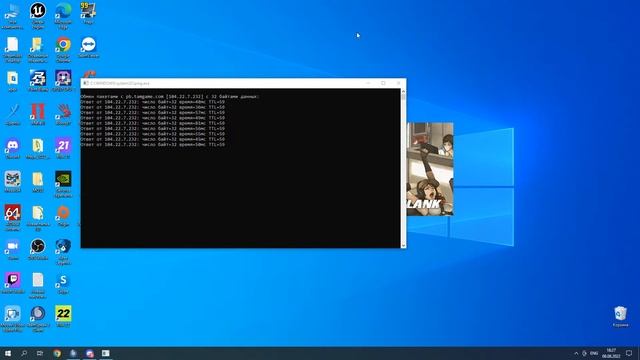This screenshot has width=640, height=360.
Task: Open taskbar Search
Action: pos(24,353)
